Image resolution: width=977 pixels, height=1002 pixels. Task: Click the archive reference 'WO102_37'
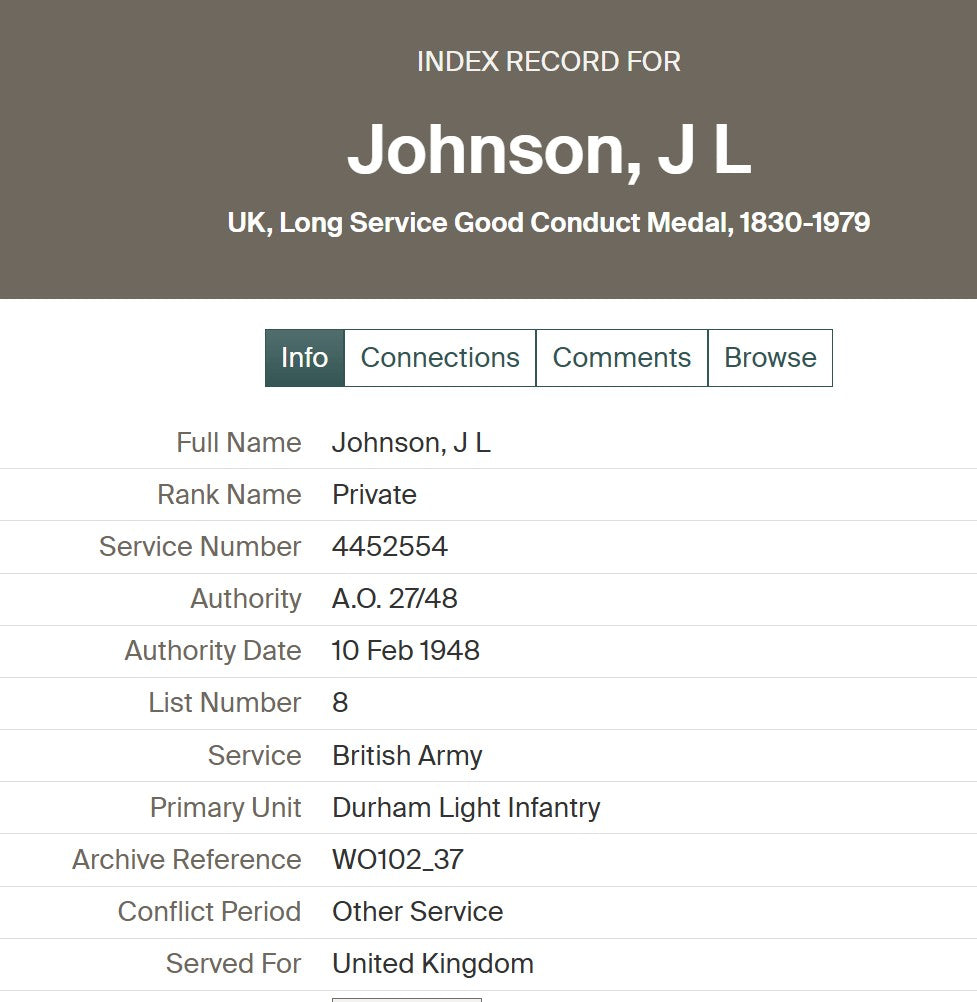tap(398, 860)
